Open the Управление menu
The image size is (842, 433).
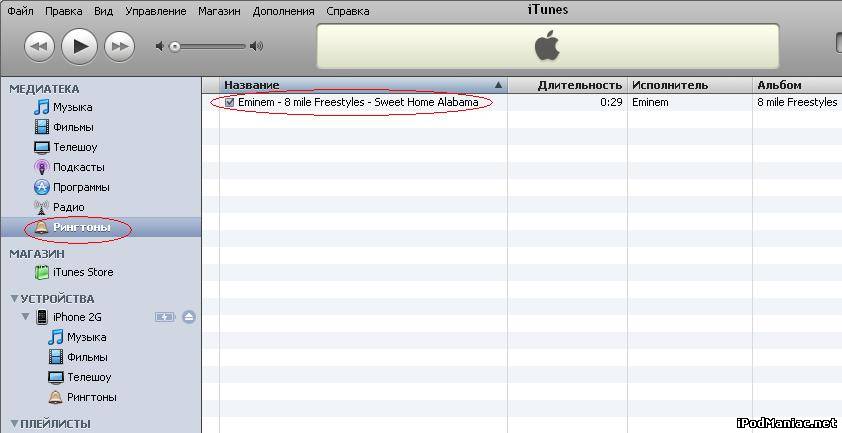(156, 11)
